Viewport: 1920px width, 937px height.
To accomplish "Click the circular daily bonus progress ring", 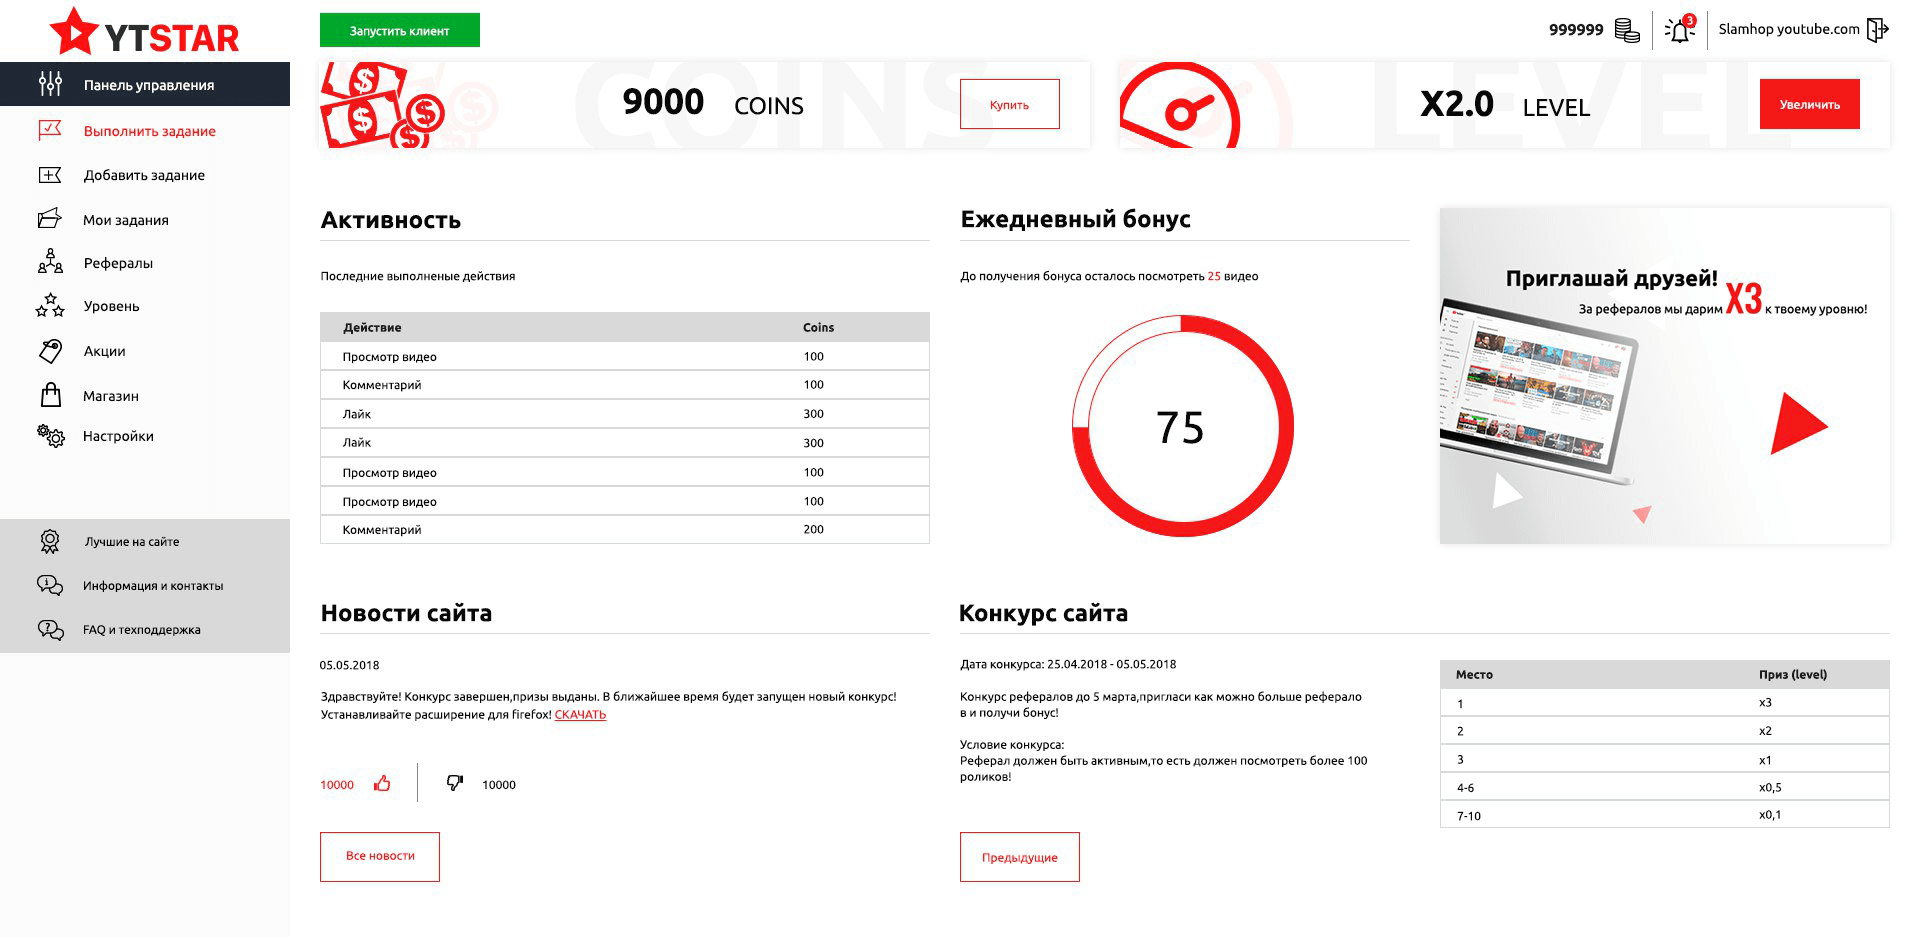I will pyautogui.click(x=1182, y=426).
